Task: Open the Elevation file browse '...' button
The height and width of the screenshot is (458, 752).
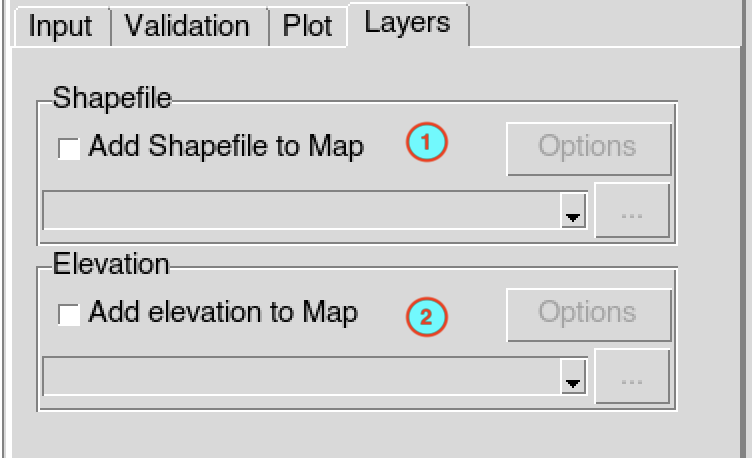Action: pyautogui.click(x=632, y=376)
